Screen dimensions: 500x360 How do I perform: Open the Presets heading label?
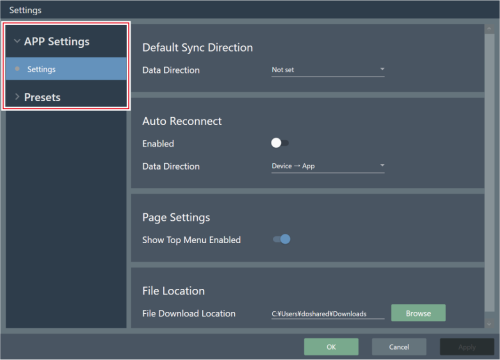click(x=42, y=97)
